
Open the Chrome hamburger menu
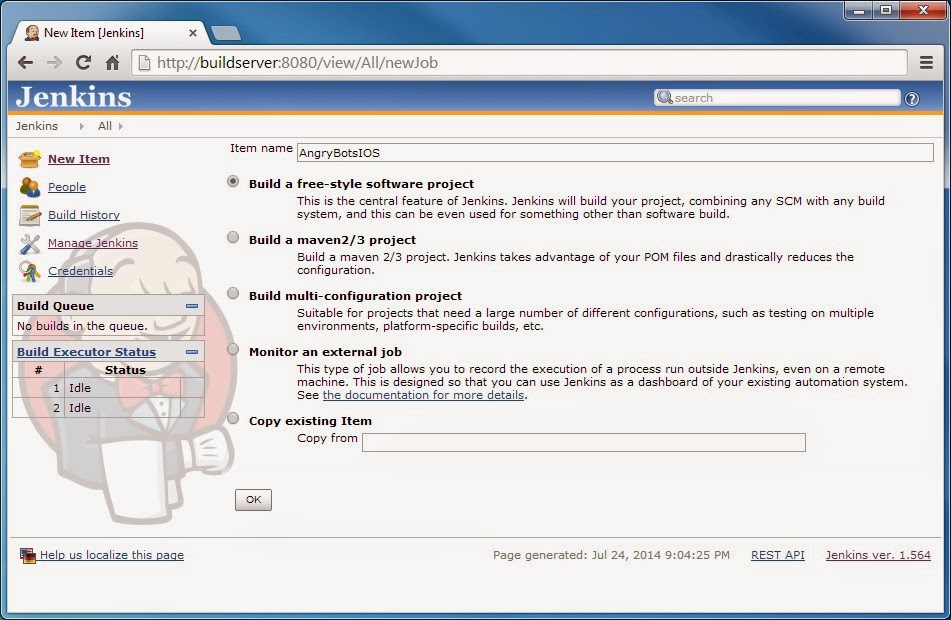pyautogui.click(x=926, y=62)
